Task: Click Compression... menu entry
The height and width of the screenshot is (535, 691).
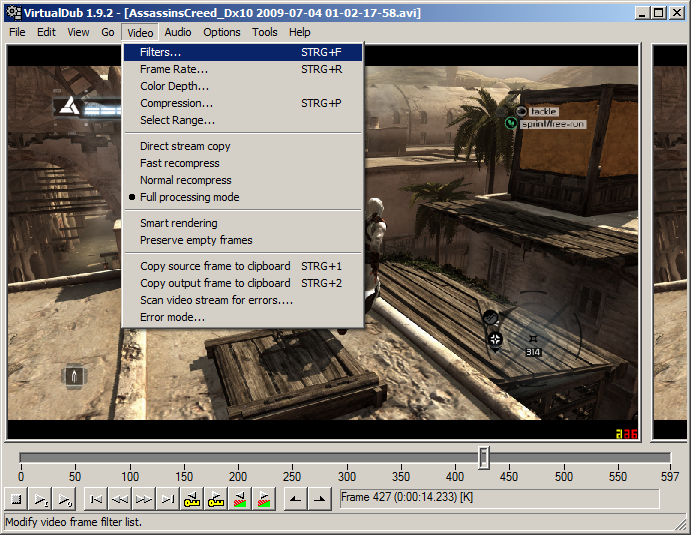Action: click(x=177, y=103)
